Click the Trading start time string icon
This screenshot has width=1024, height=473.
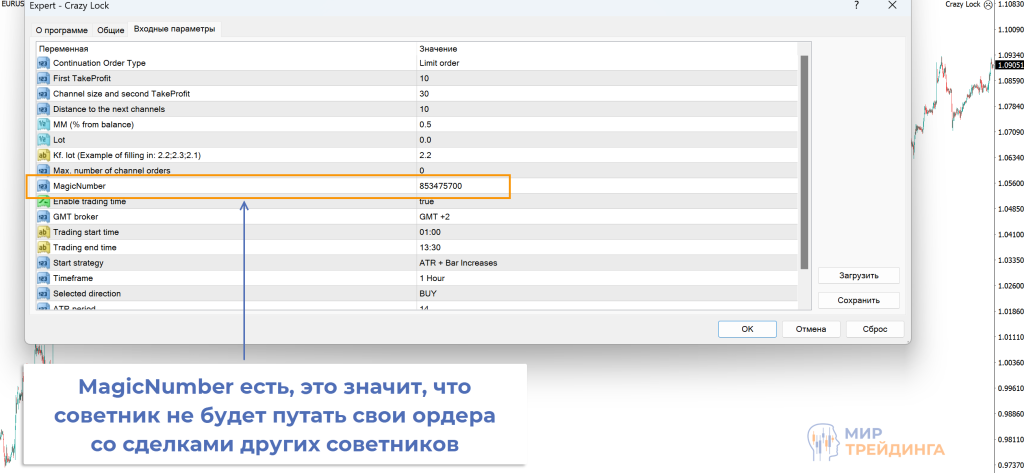[43, 232]
